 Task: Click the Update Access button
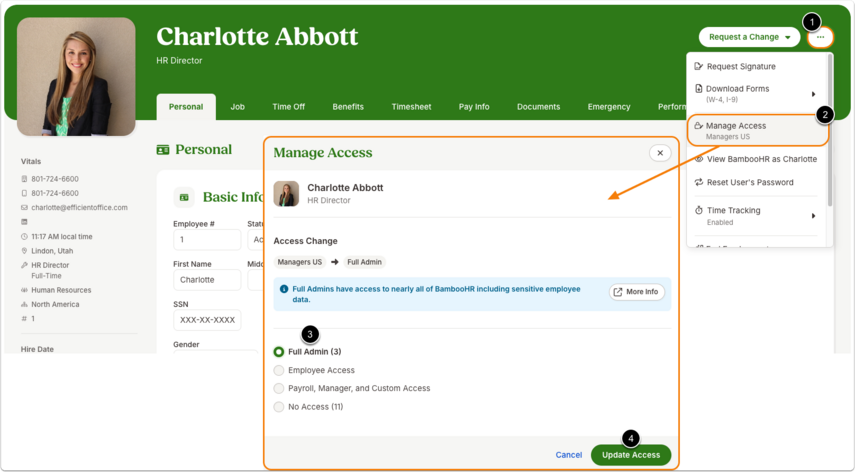click(631, 455)
